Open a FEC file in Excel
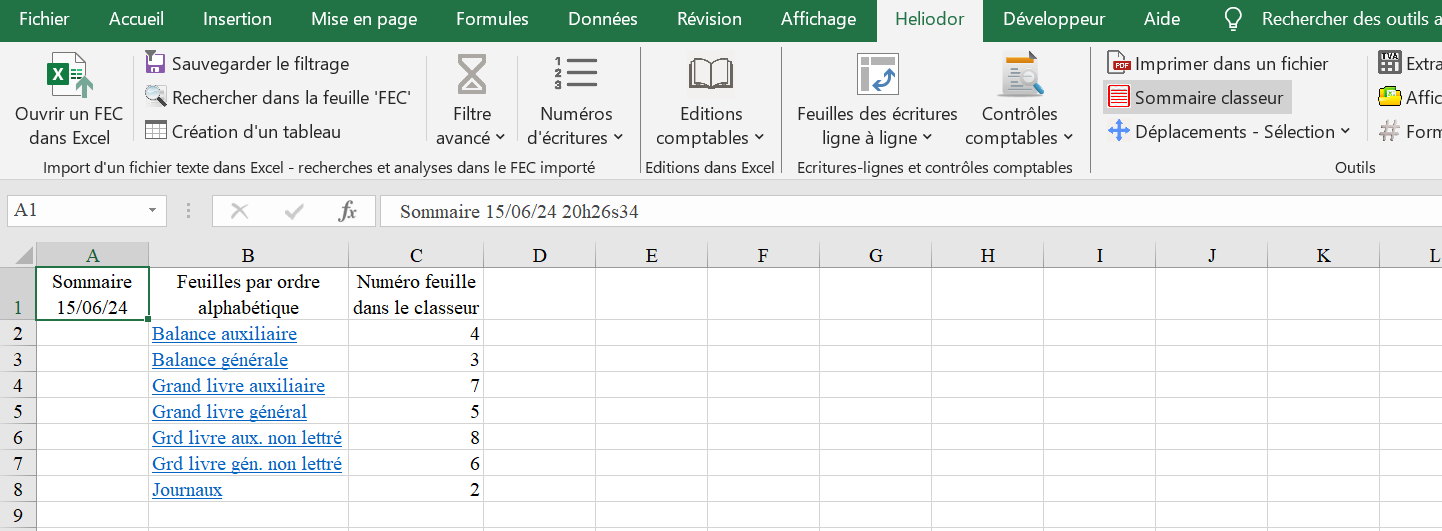1442x531 pixels. pyautogui.click(x=69, y=100)
